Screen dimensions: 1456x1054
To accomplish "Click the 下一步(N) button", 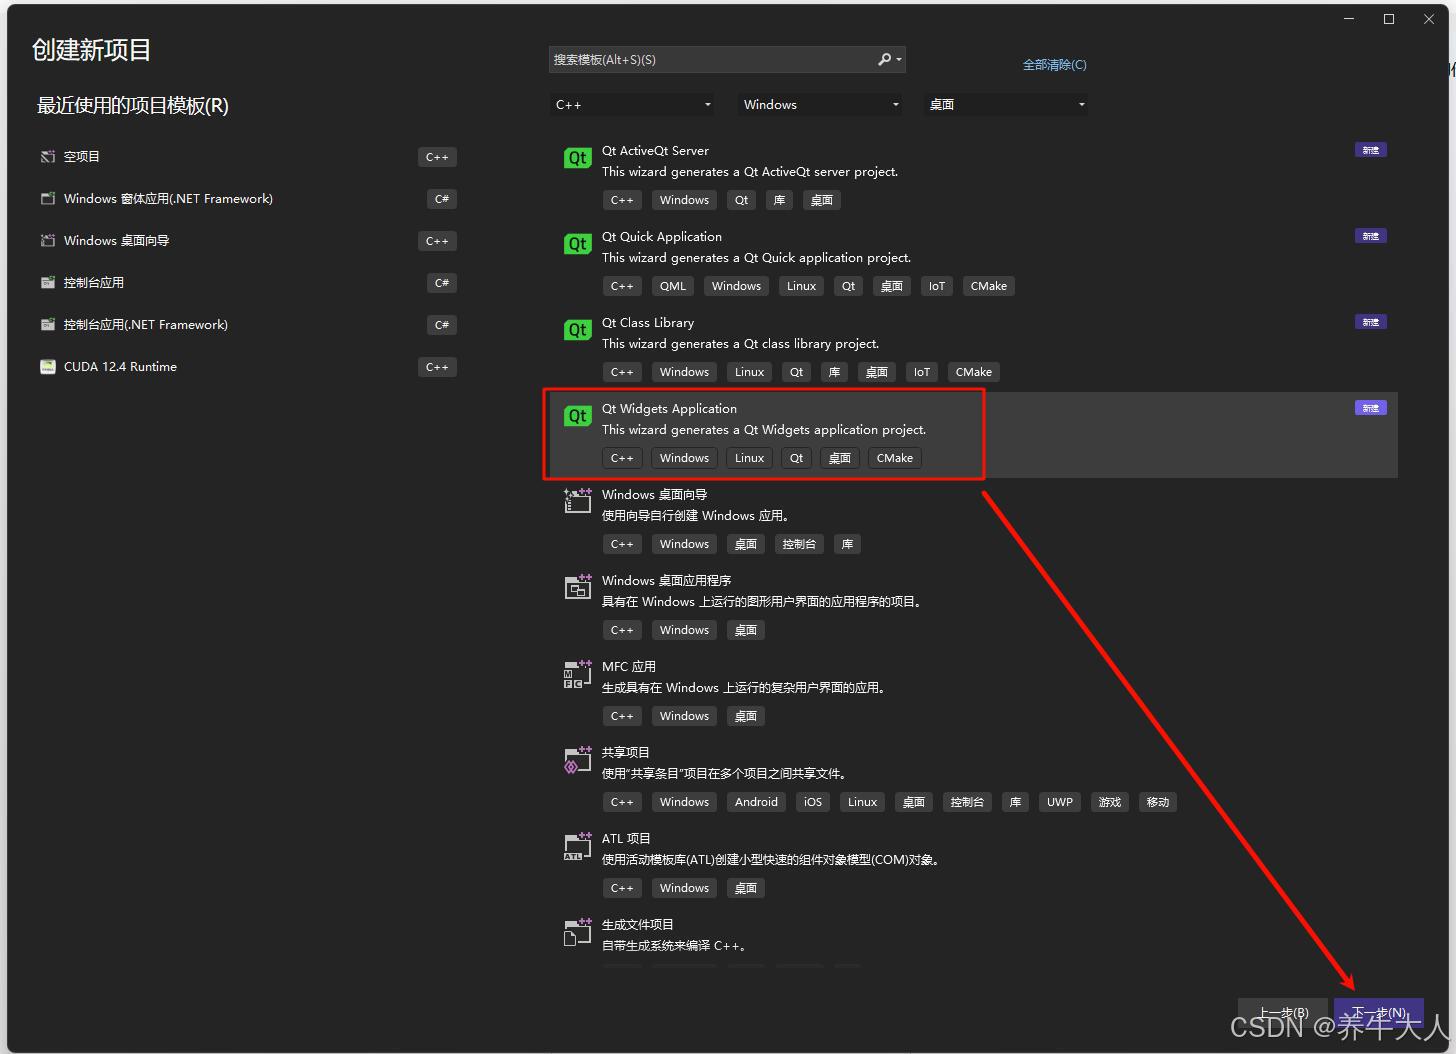I will (x=1378, y=1013).
